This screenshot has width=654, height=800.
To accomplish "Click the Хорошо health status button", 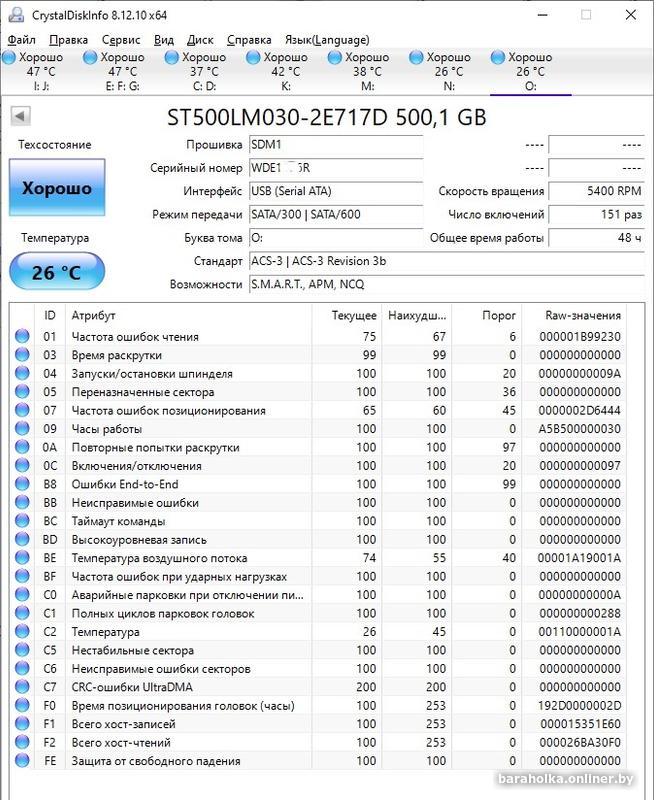I will (57, 188).
